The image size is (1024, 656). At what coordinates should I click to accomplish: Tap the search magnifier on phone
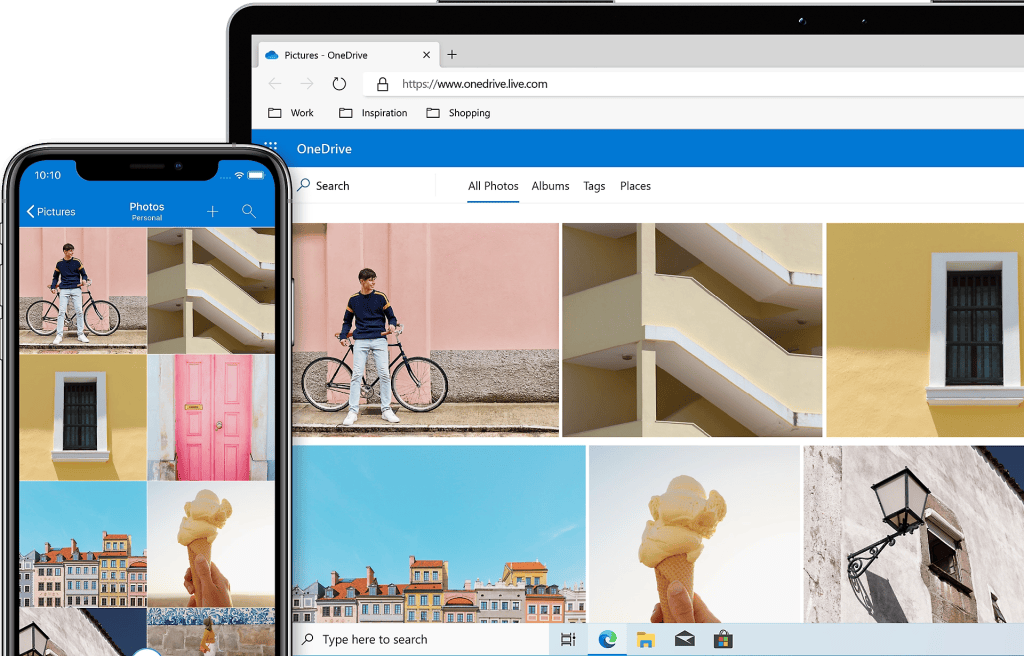click(x=249, y=211)
